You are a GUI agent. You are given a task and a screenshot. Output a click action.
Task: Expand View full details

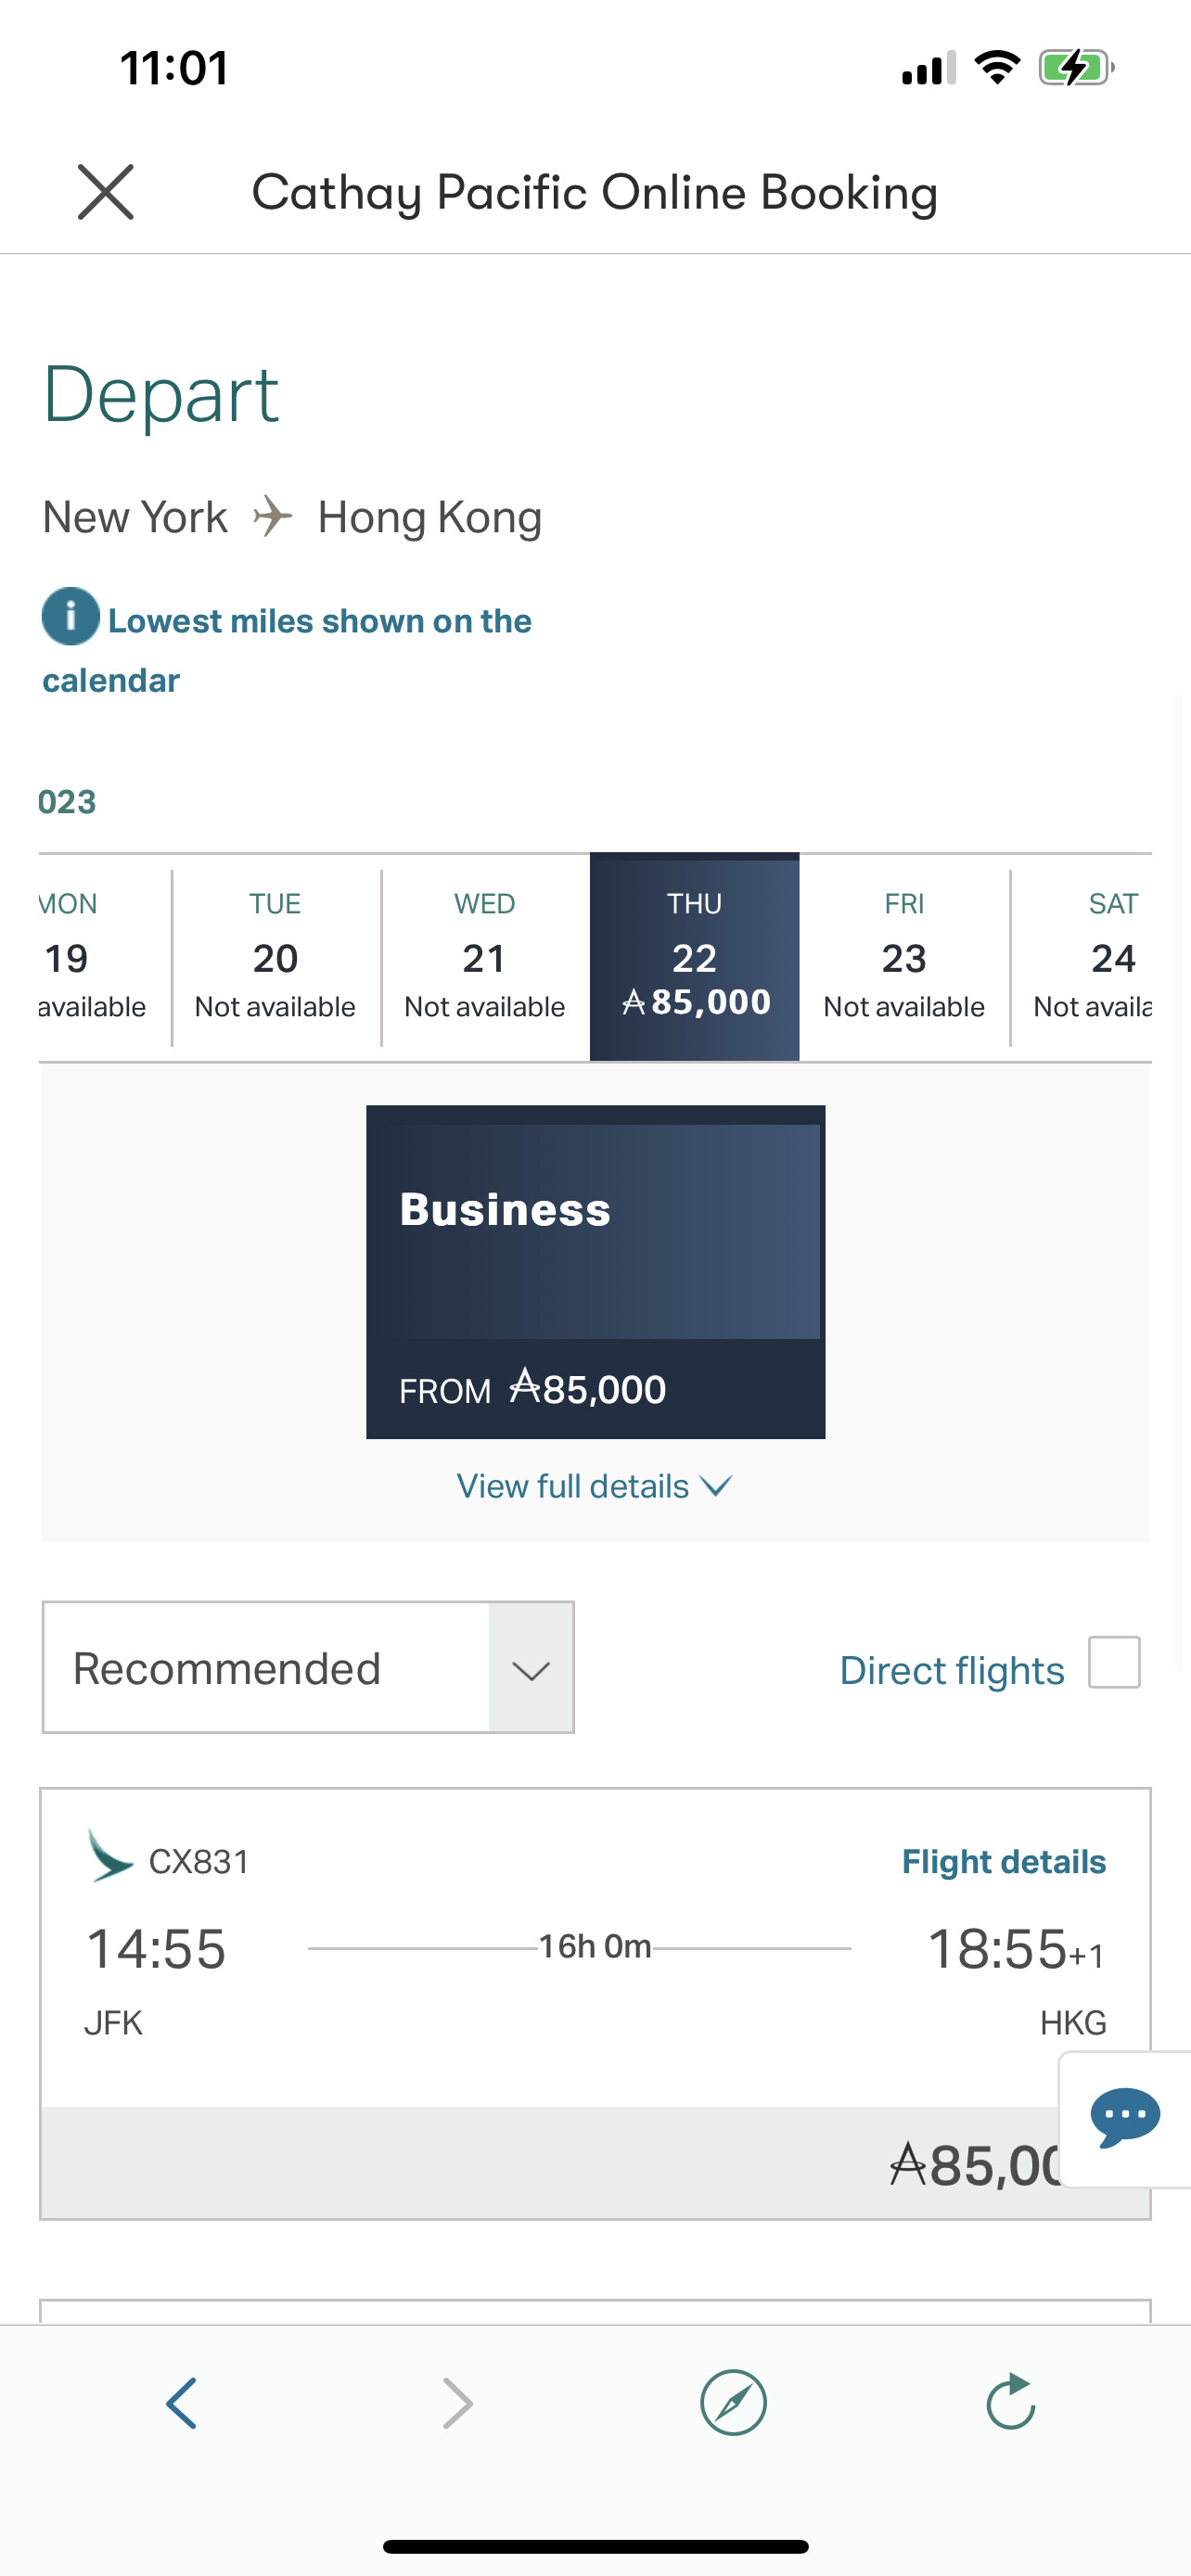pos(594,1486)
